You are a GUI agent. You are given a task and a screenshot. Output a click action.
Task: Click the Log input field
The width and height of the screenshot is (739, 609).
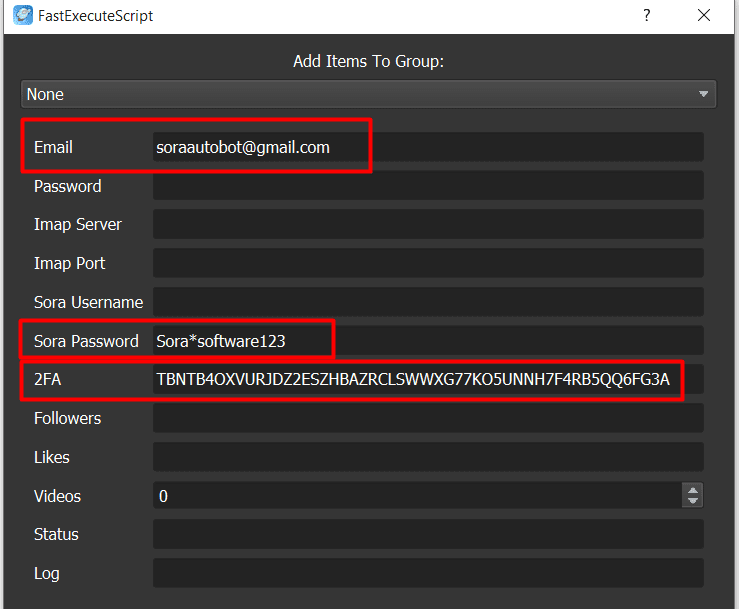coord(428,573)
